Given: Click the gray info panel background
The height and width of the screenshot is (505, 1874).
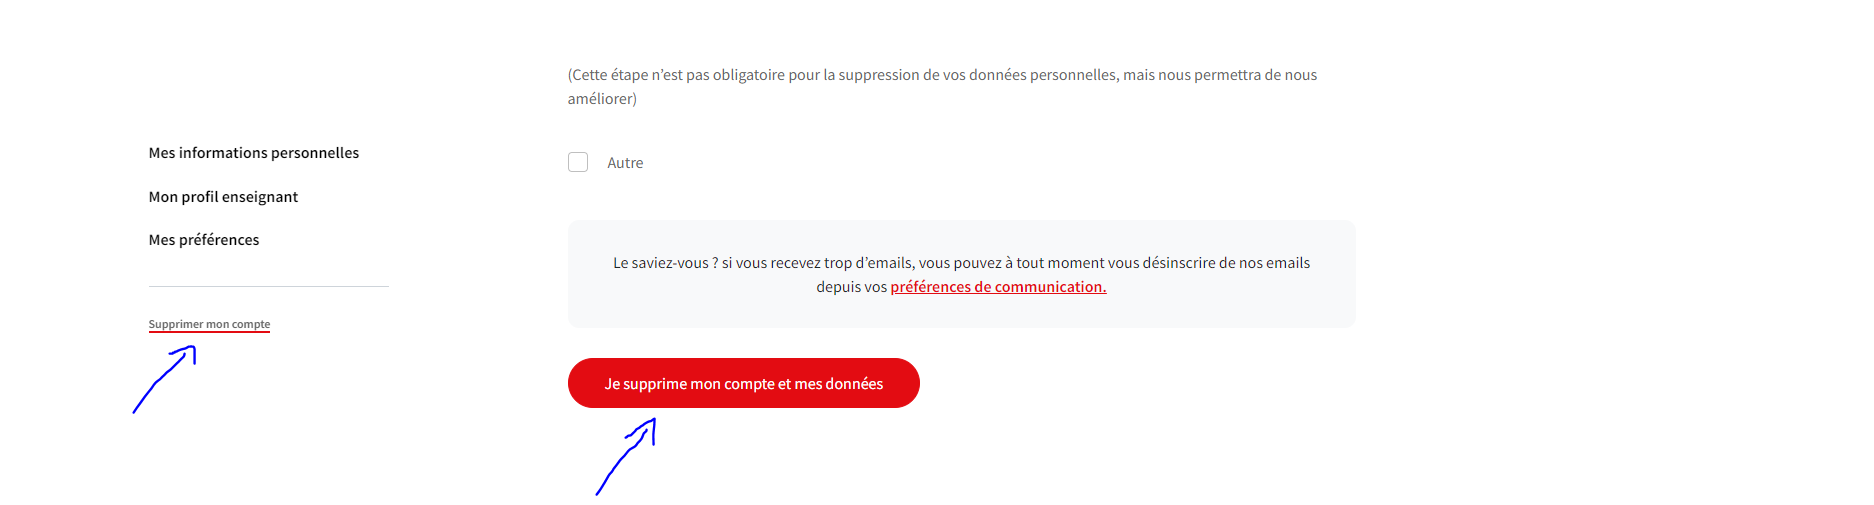Looking at the screenshot, I should 961,311.
